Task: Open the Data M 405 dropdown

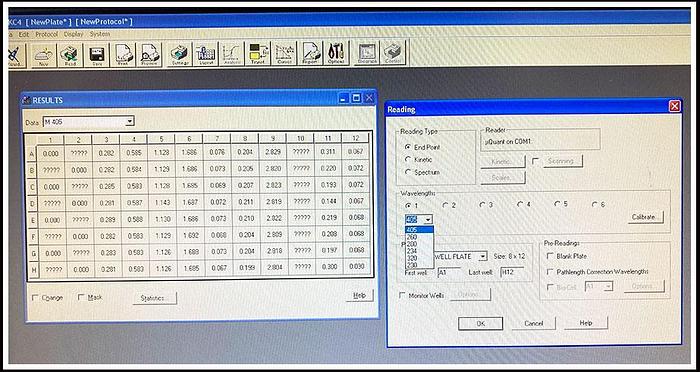Action: click(129, 121)
